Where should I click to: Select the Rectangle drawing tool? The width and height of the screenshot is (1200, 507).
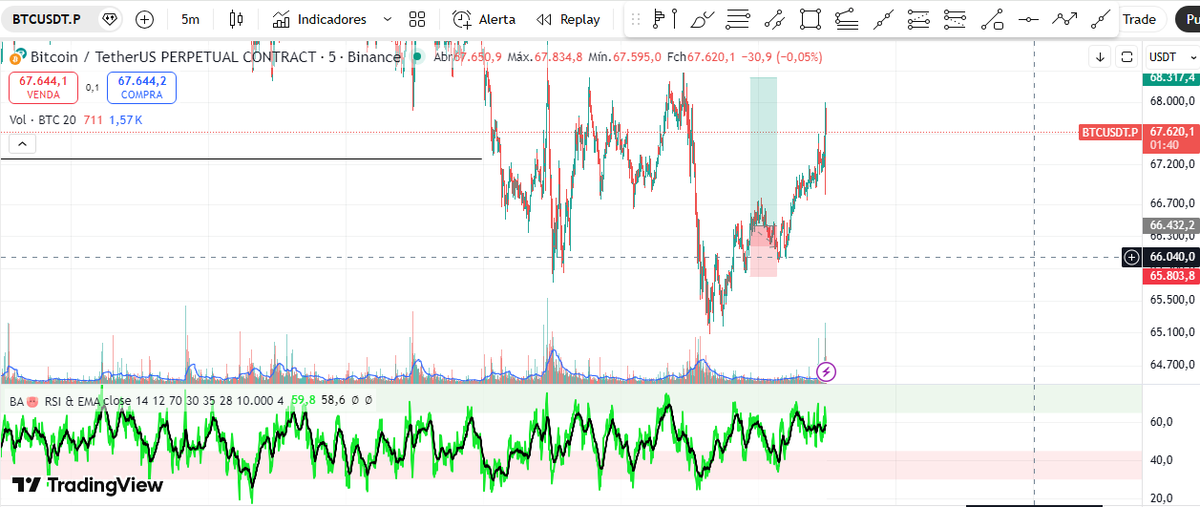[x=811, y=19]
